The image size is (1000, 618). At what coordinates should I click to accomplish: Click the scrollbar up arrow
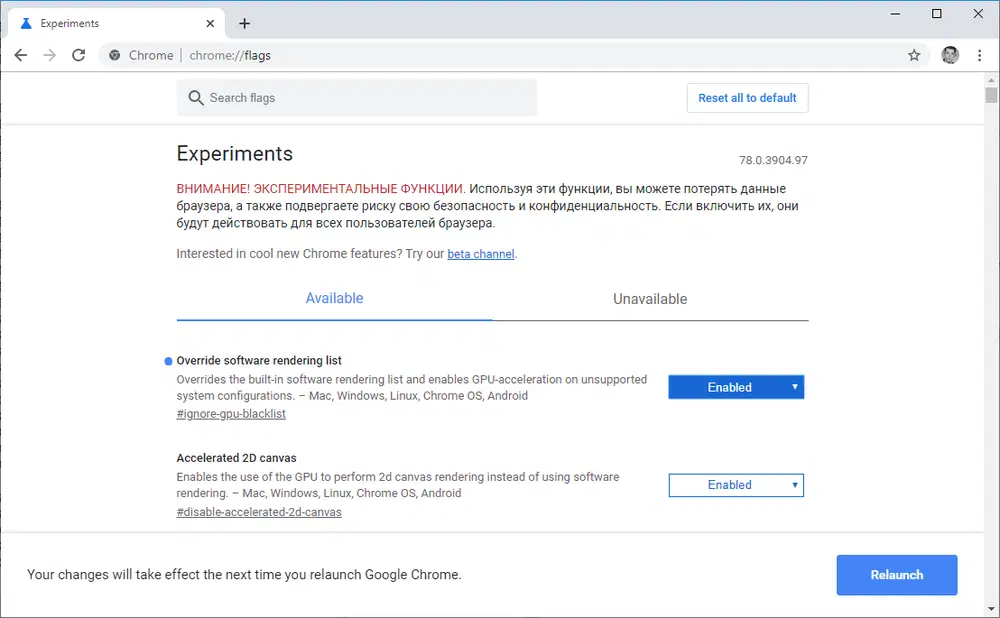(990, 80)
